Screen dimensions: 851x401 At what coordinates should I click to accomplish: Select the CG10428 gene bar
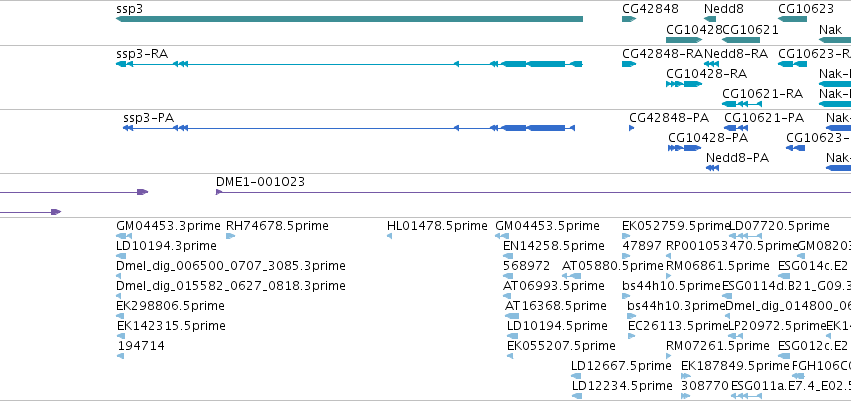684,40
